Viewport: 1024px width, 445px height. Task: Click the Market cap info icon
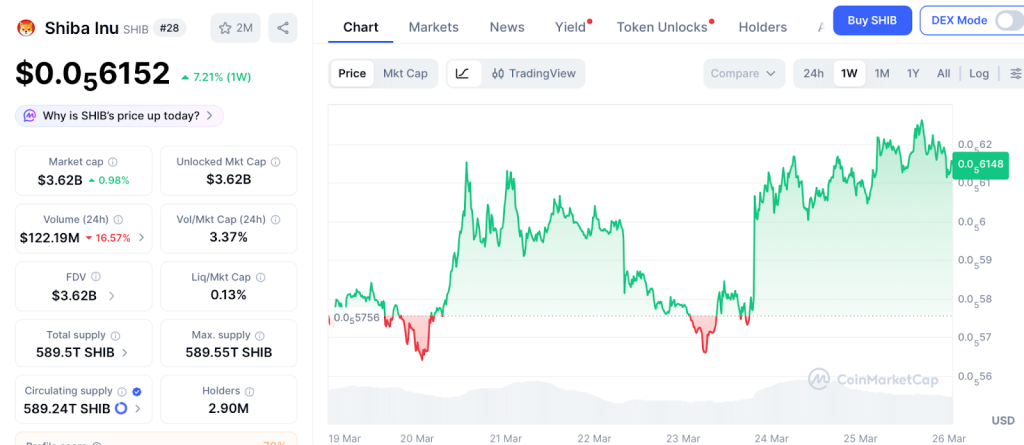click(112, 162)
